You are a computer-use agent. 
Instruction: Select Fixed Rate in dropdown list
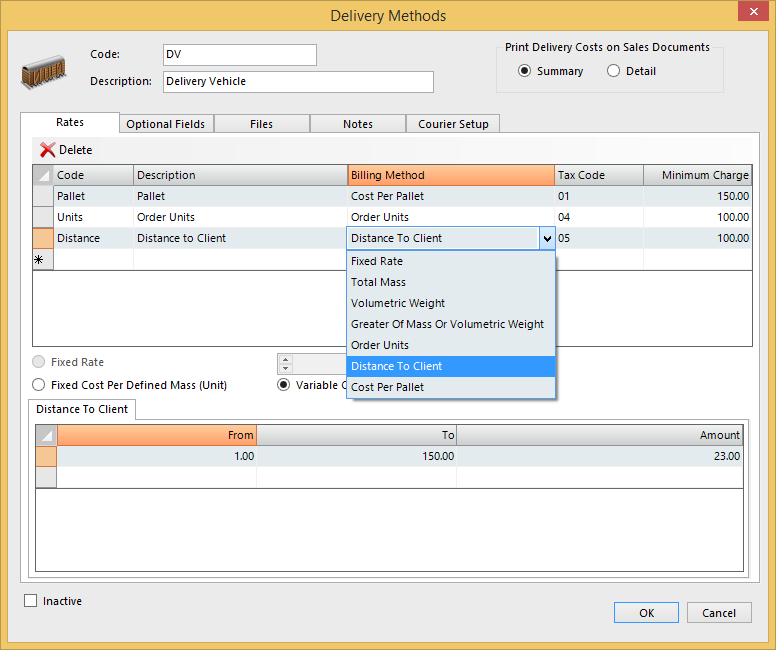[377, 261]
